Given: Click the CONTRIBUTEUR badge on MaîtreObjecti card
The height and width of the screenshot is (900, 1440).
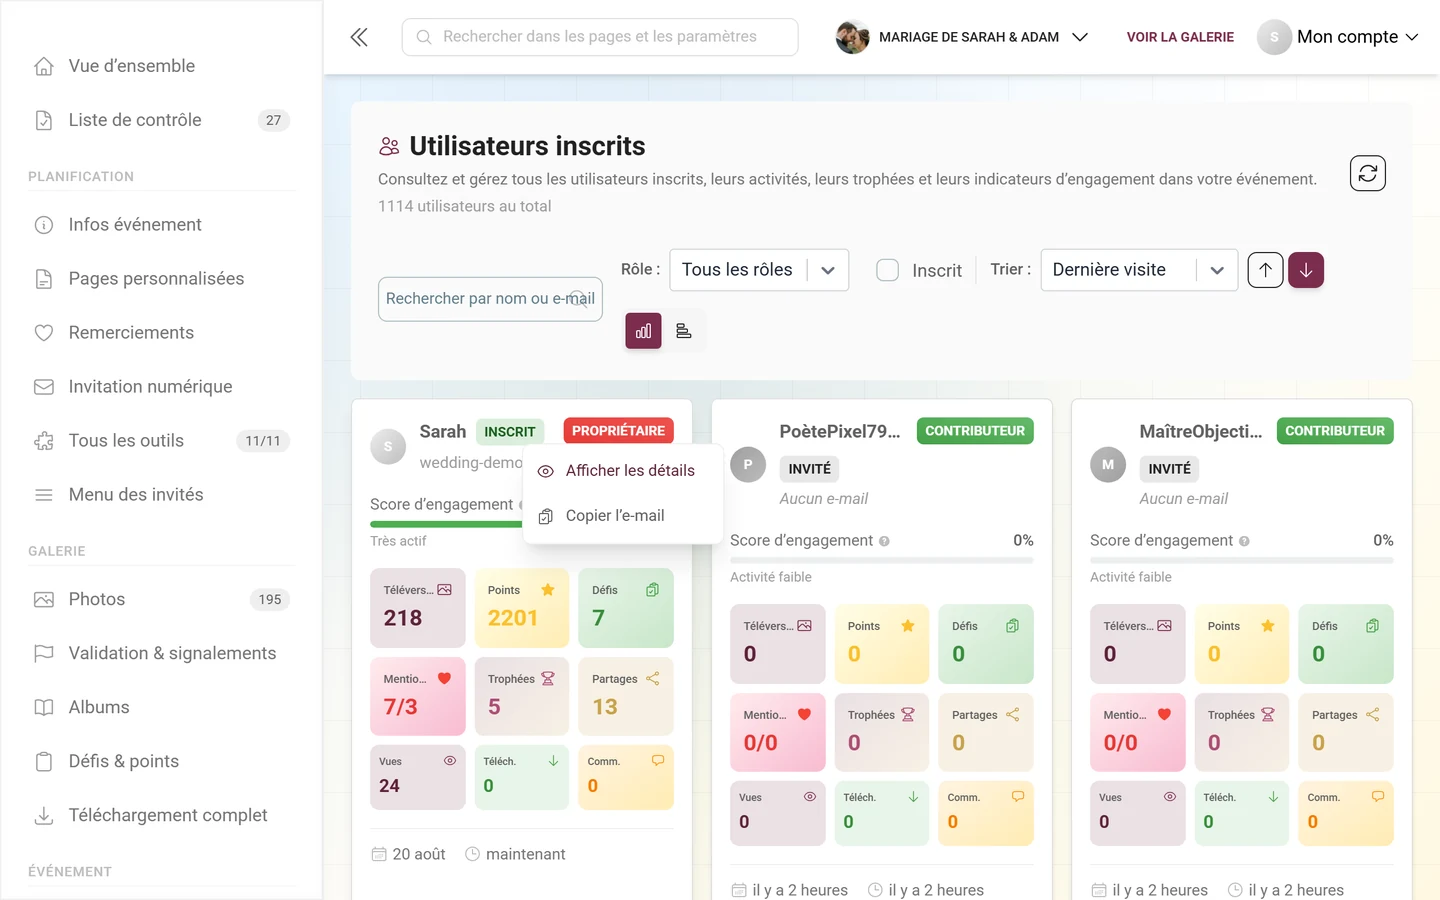Looking at the screenshot, I should click(x=1335, y=431).
